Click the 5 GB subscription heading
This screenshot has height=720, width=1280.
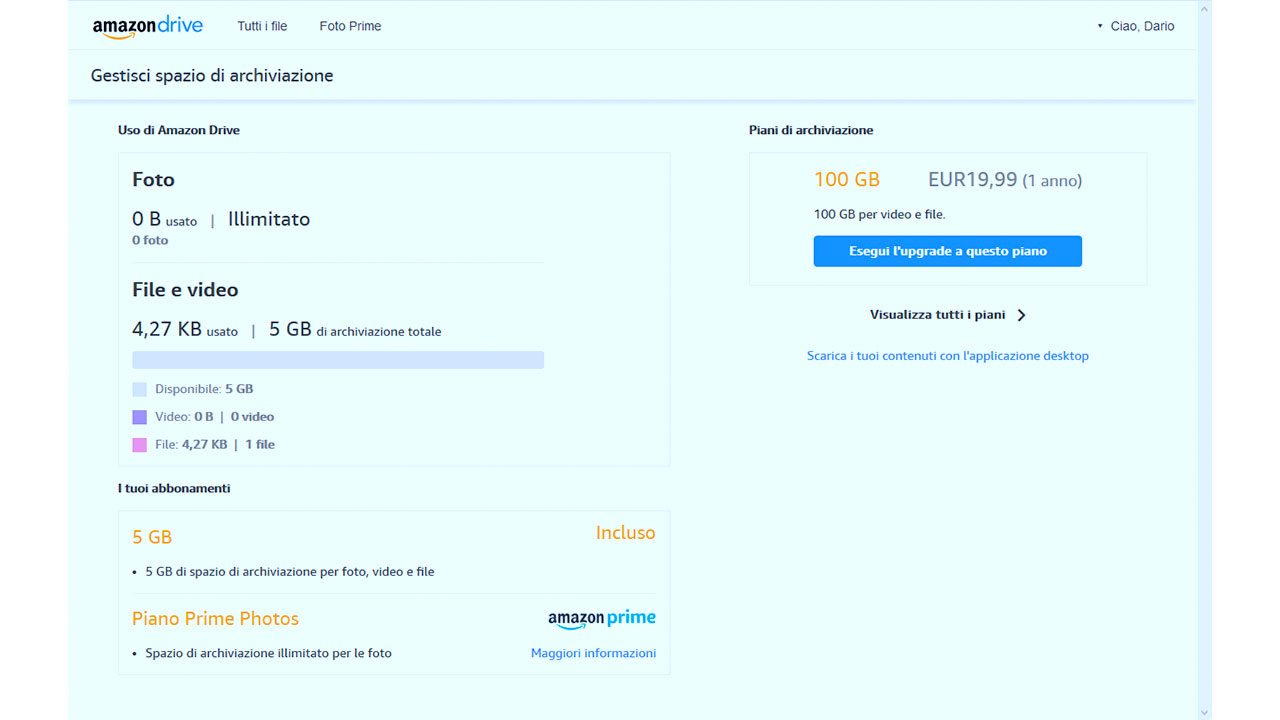coord(152,537)
